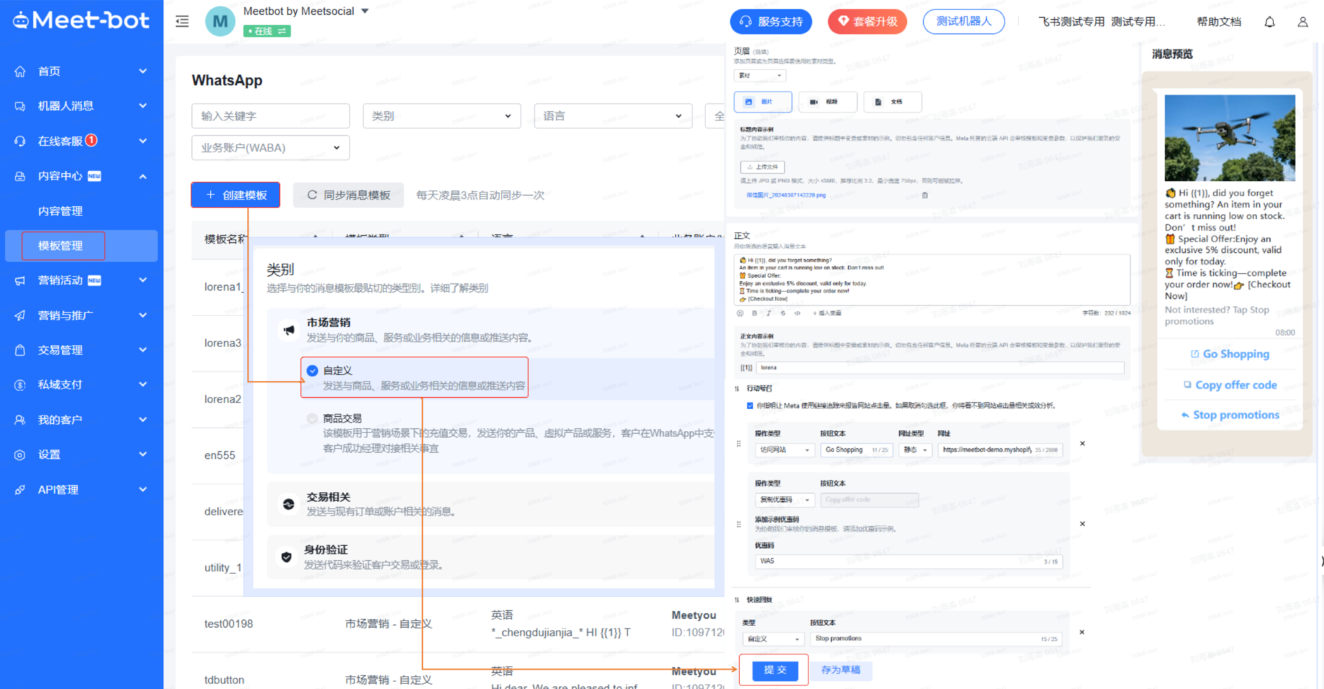This screenshot has height=689, width=1324.
Task: Select the 视频 header media tab
Action: point(827,102)
